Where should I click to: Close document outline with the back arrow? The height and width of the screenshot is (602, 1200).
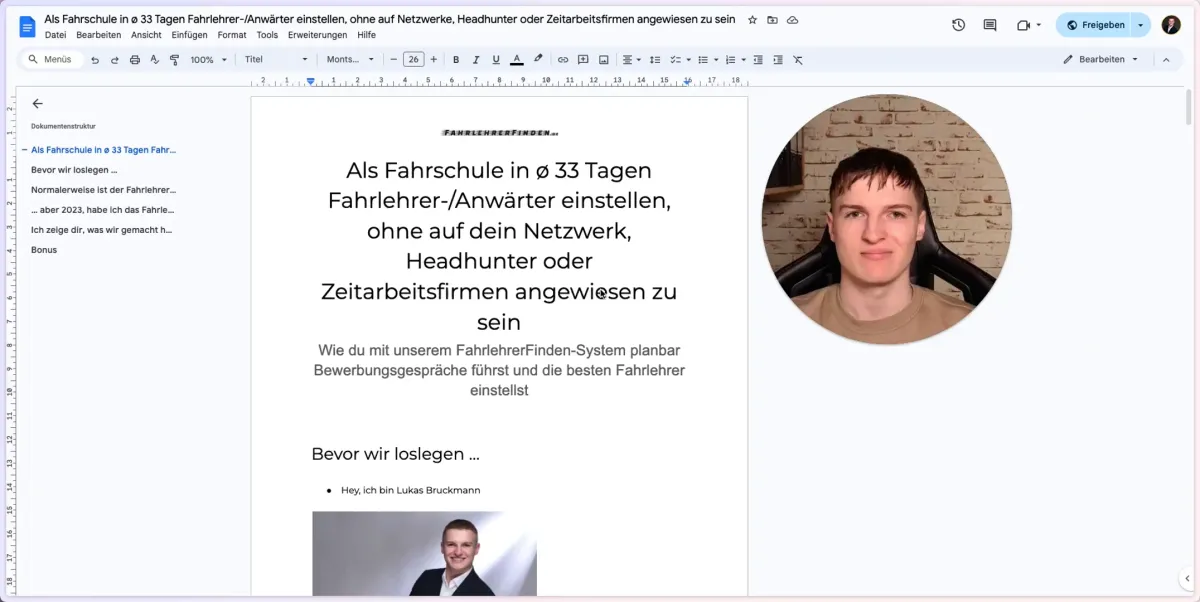click(37, 103)
